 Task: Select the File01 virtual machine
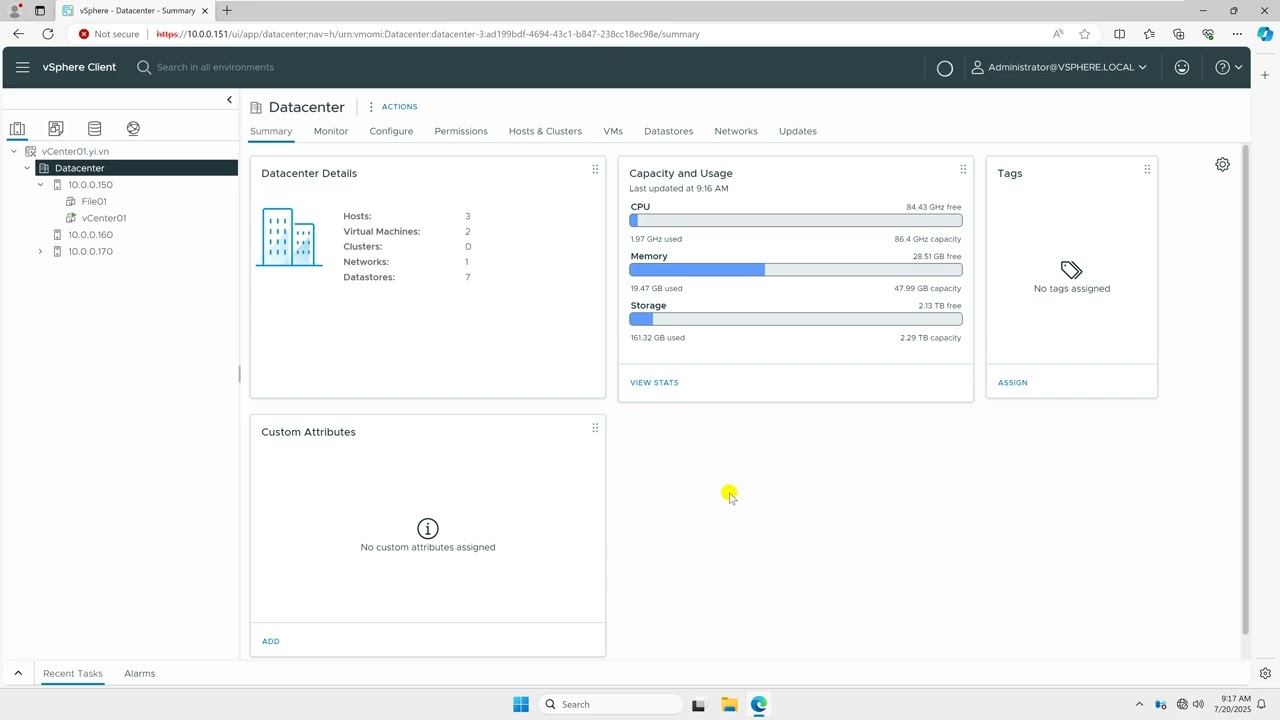94,201
